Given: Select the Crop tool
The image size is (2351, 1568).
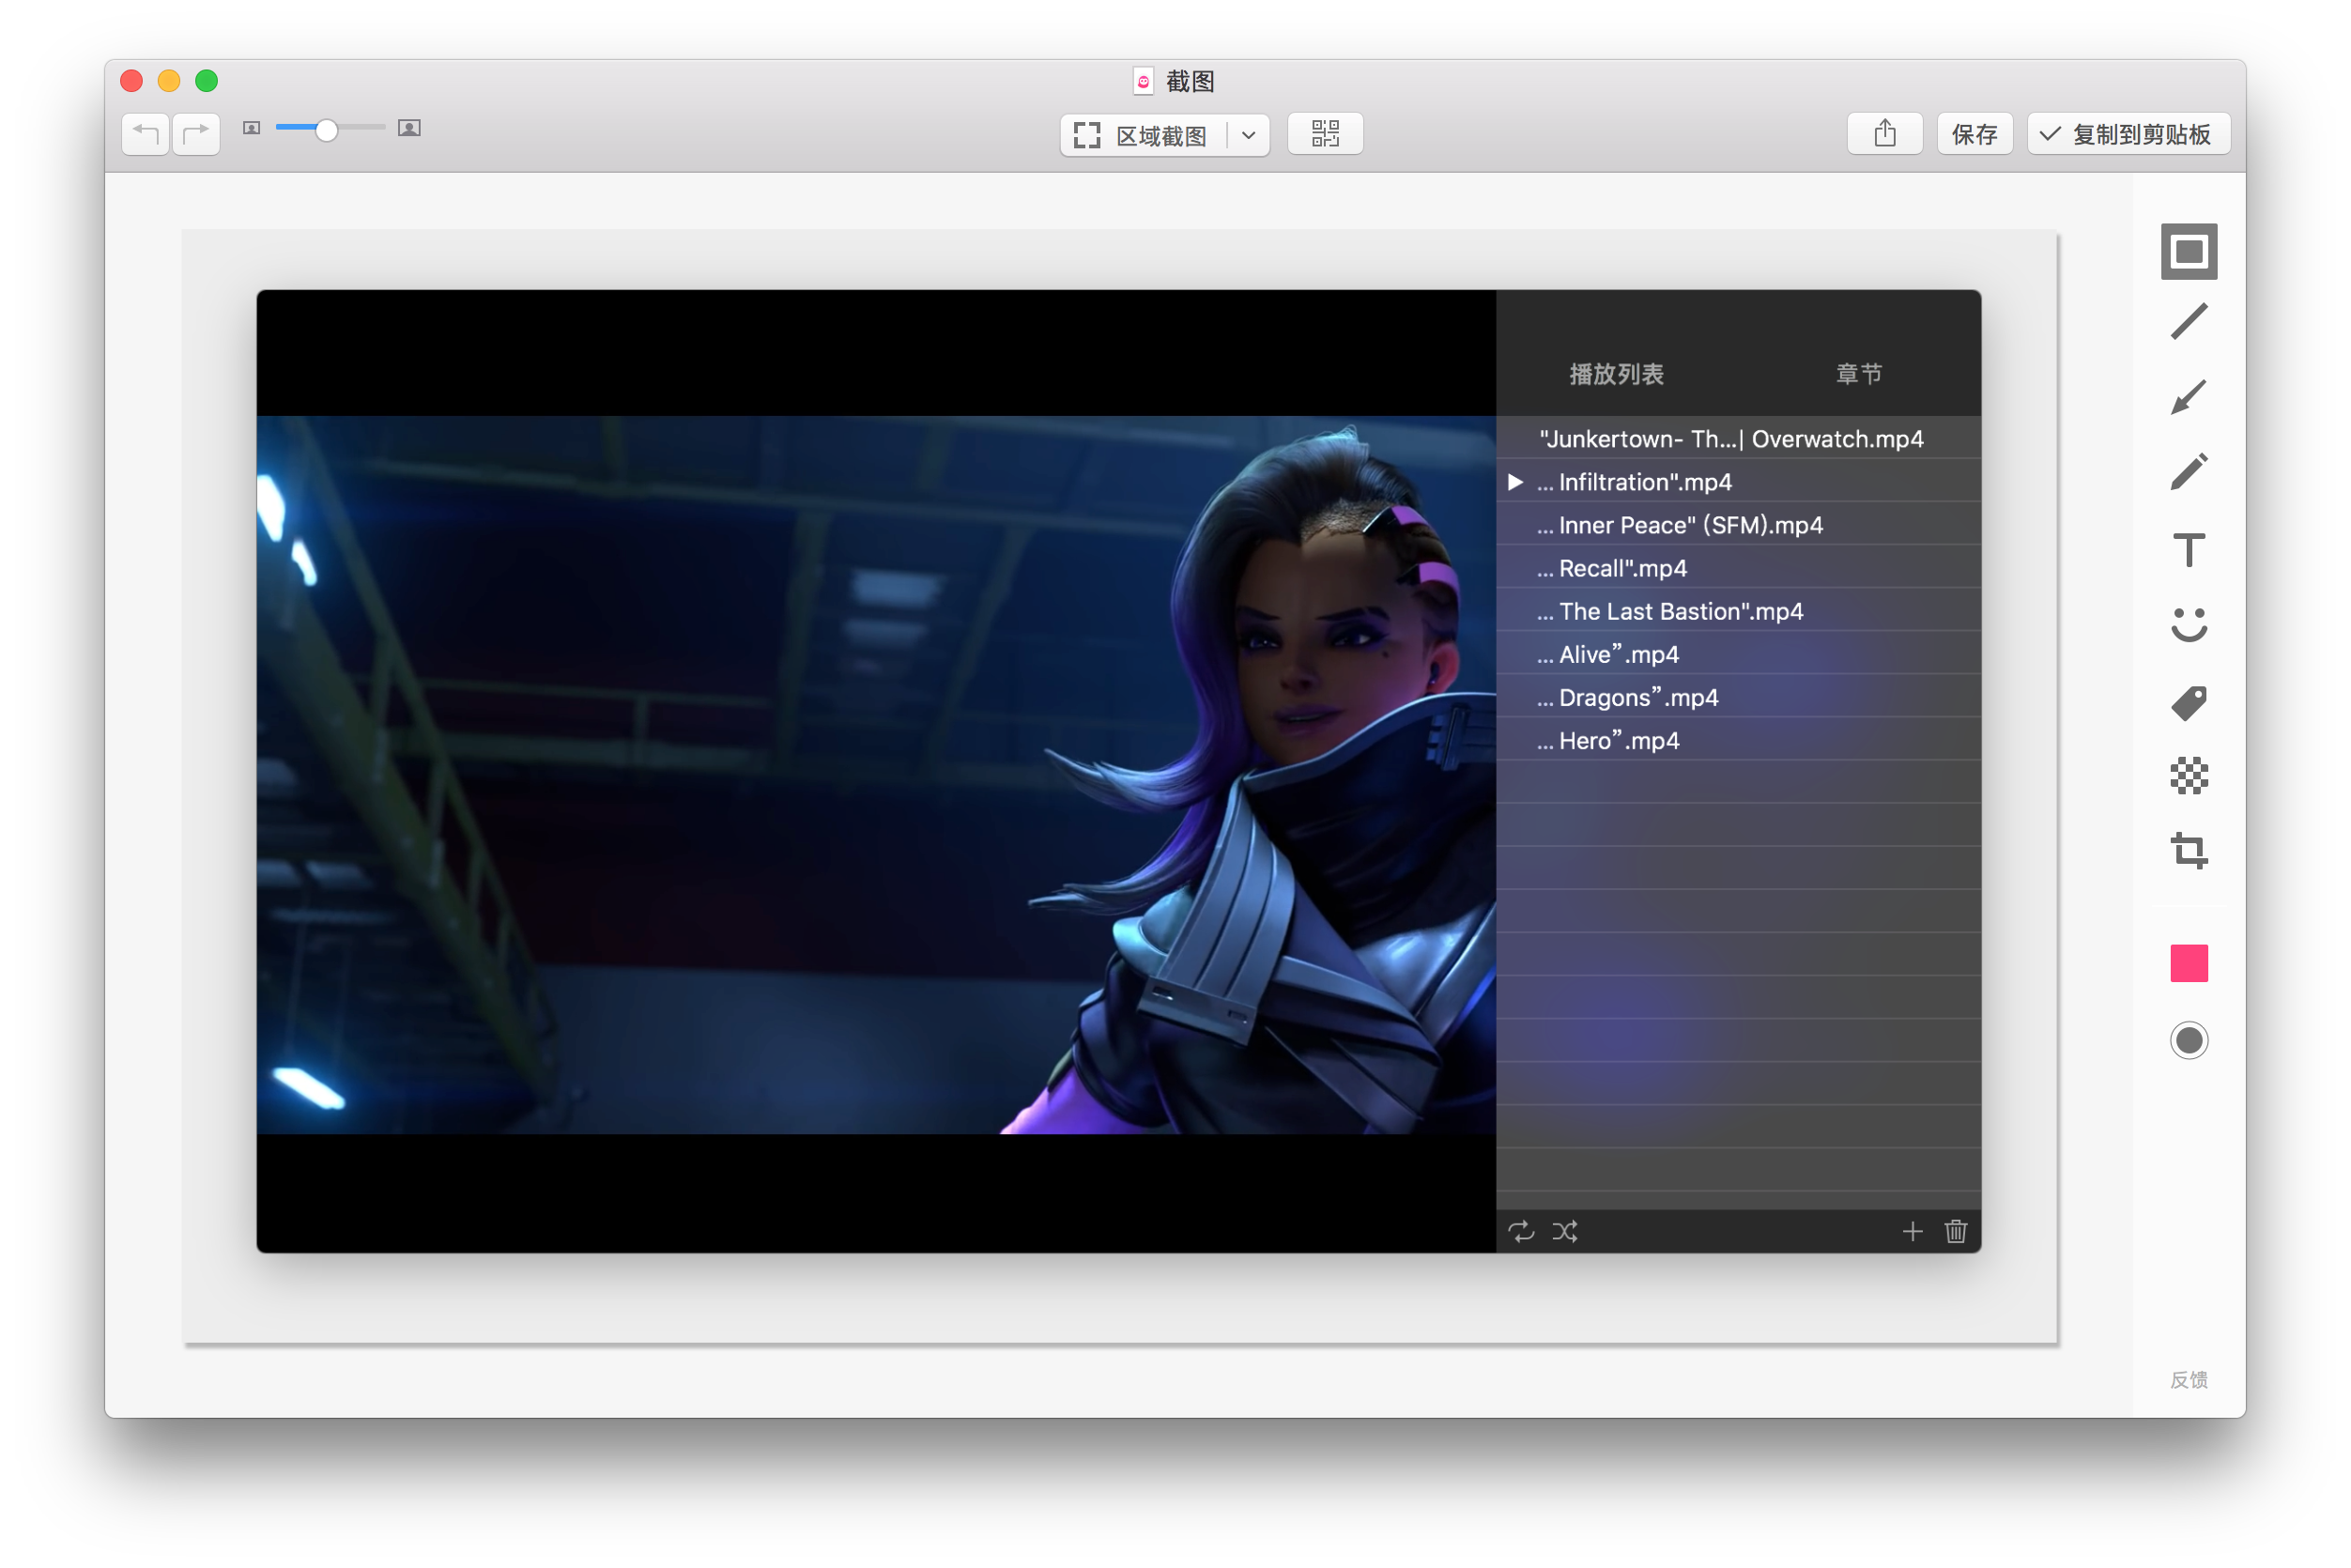Looking at the screenshot, I should pos(2188,851).
